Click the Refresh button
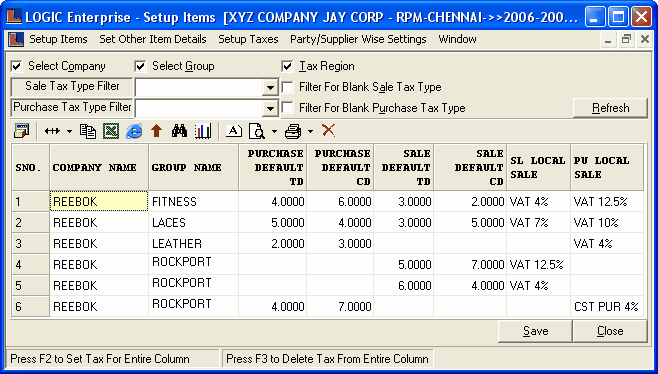Viewport: 658px width, 374px height. [x=610, y=108]
